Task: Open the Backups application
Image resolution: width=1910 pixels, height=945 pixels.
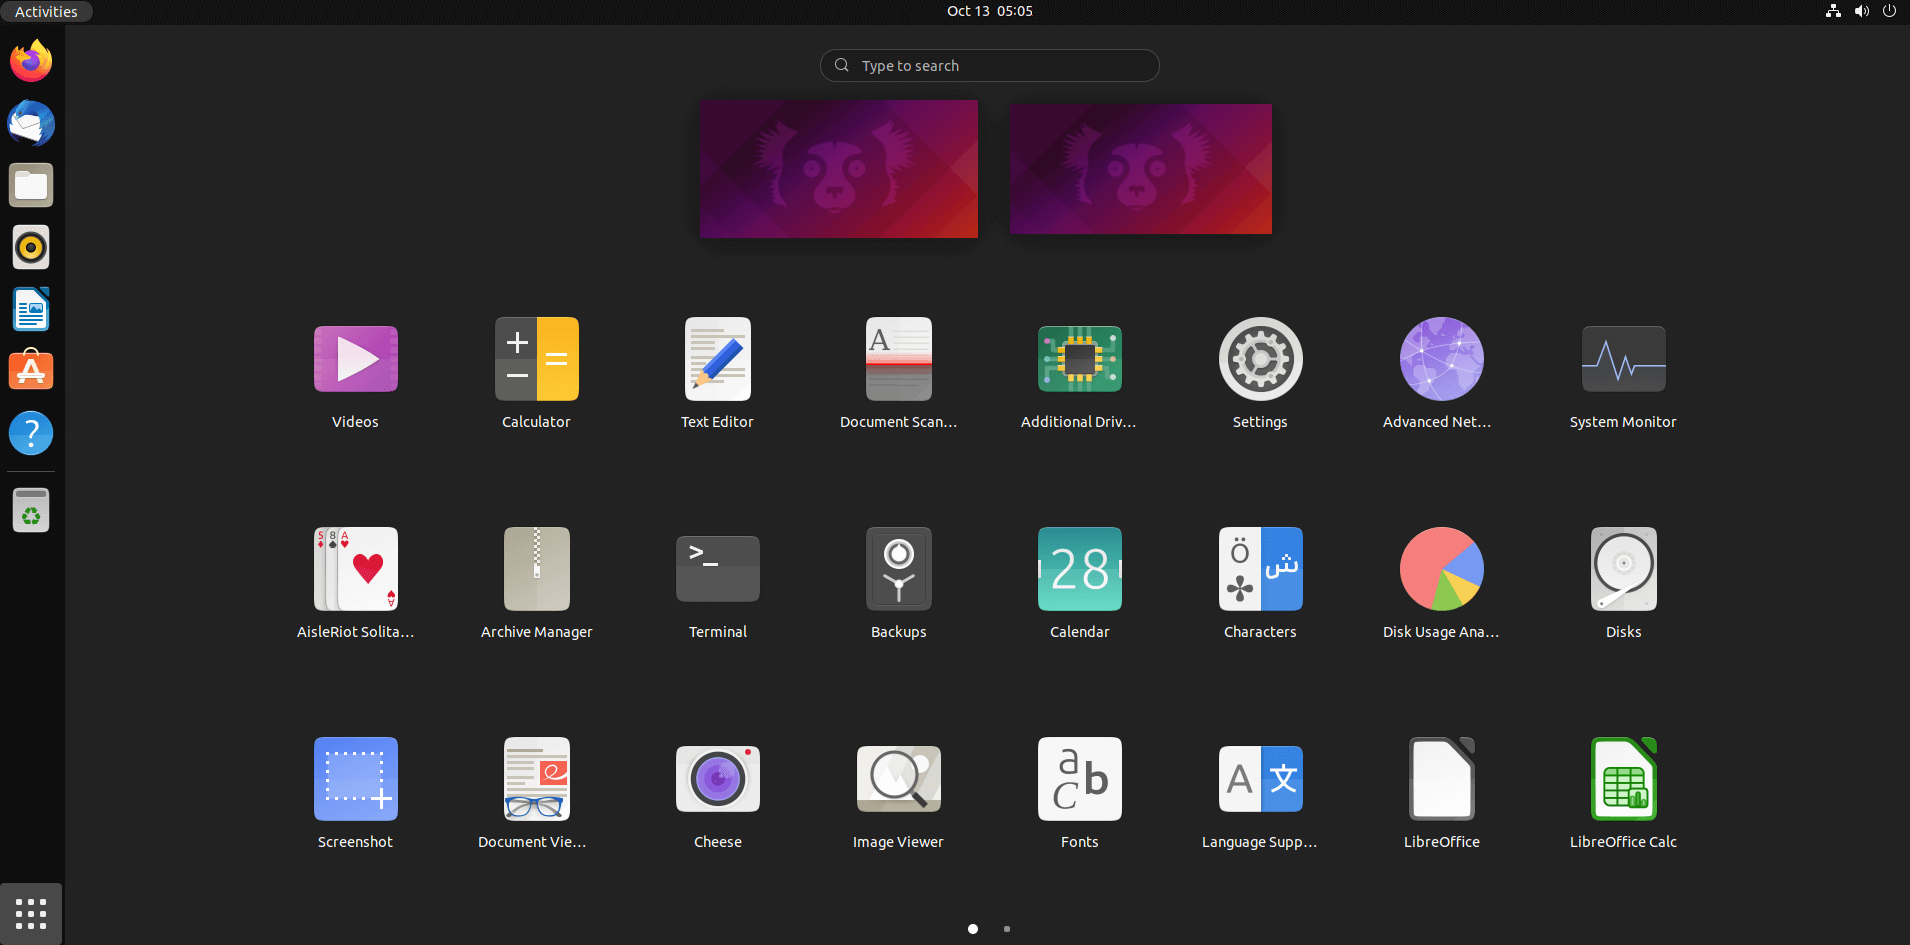Action: (898, 570)
